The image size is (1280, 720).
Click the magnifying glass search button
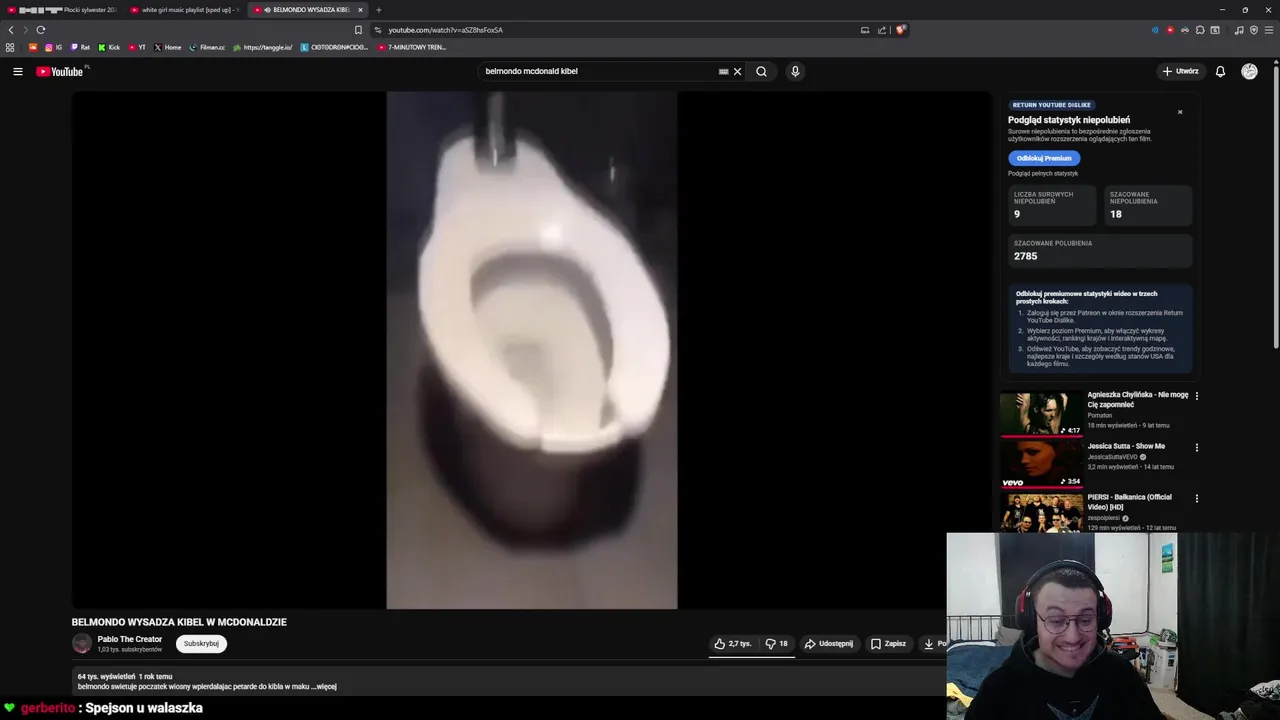click(761, 71)
